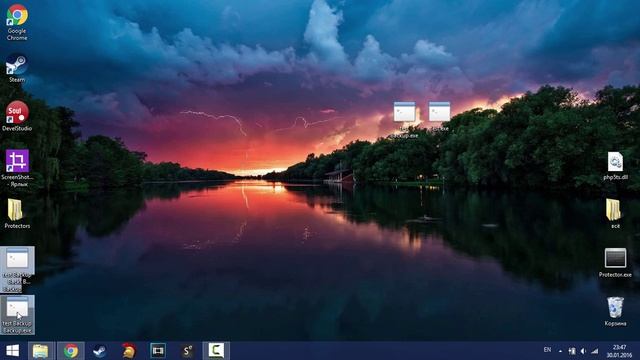Open the Windows Start button

(12, 351)
